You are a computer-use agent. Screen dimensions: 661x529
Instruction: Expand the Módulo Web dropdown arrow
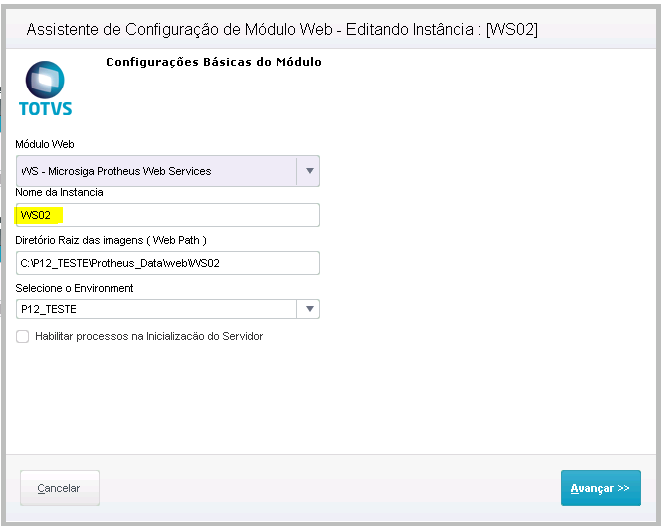pos(309,171)
